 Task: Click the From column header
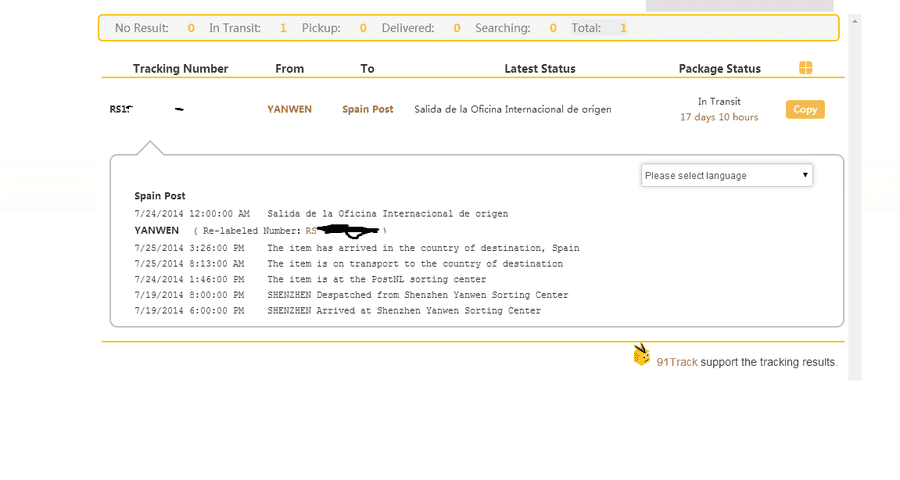289,69
